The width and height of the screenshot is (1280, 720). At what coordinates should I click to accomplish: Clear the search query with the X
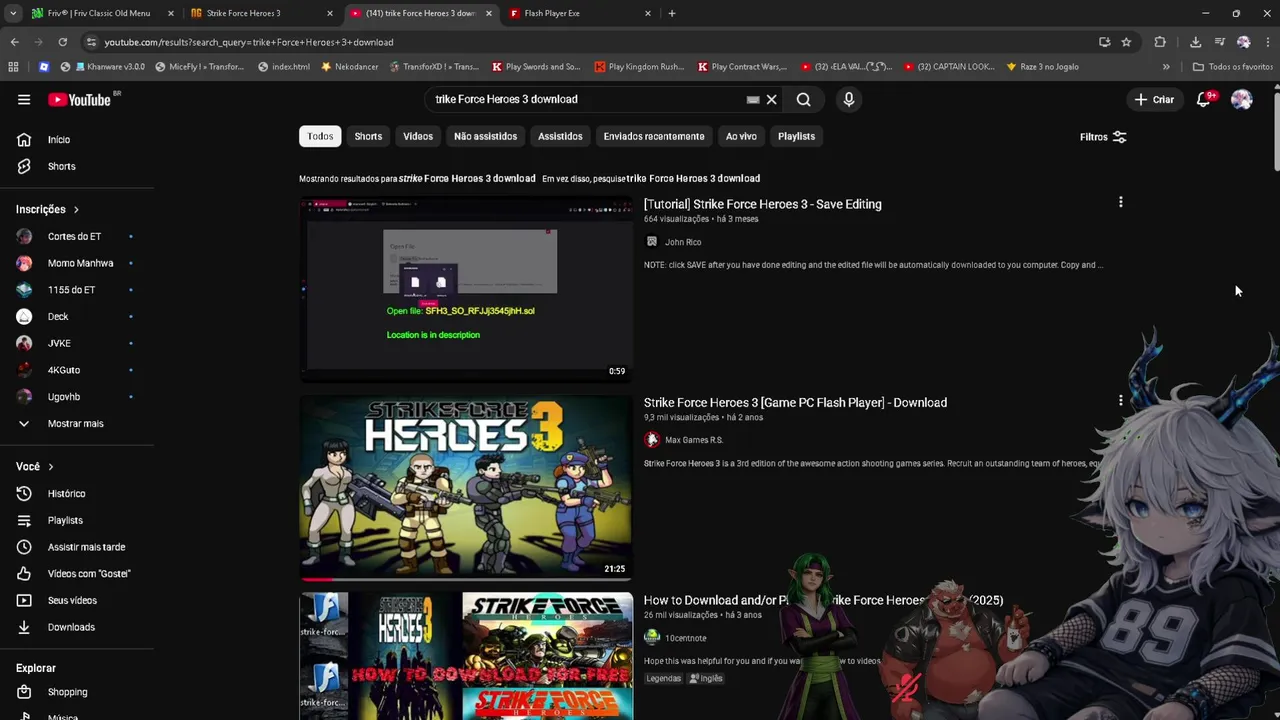click(x=771, y=99)
